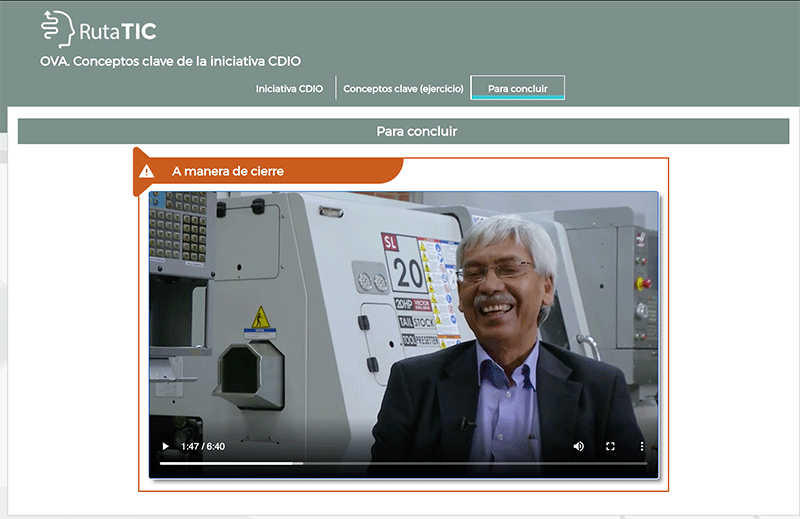
Task: Switch to Conceptos clave (ejercicio) tab
Action: [403, 89]
